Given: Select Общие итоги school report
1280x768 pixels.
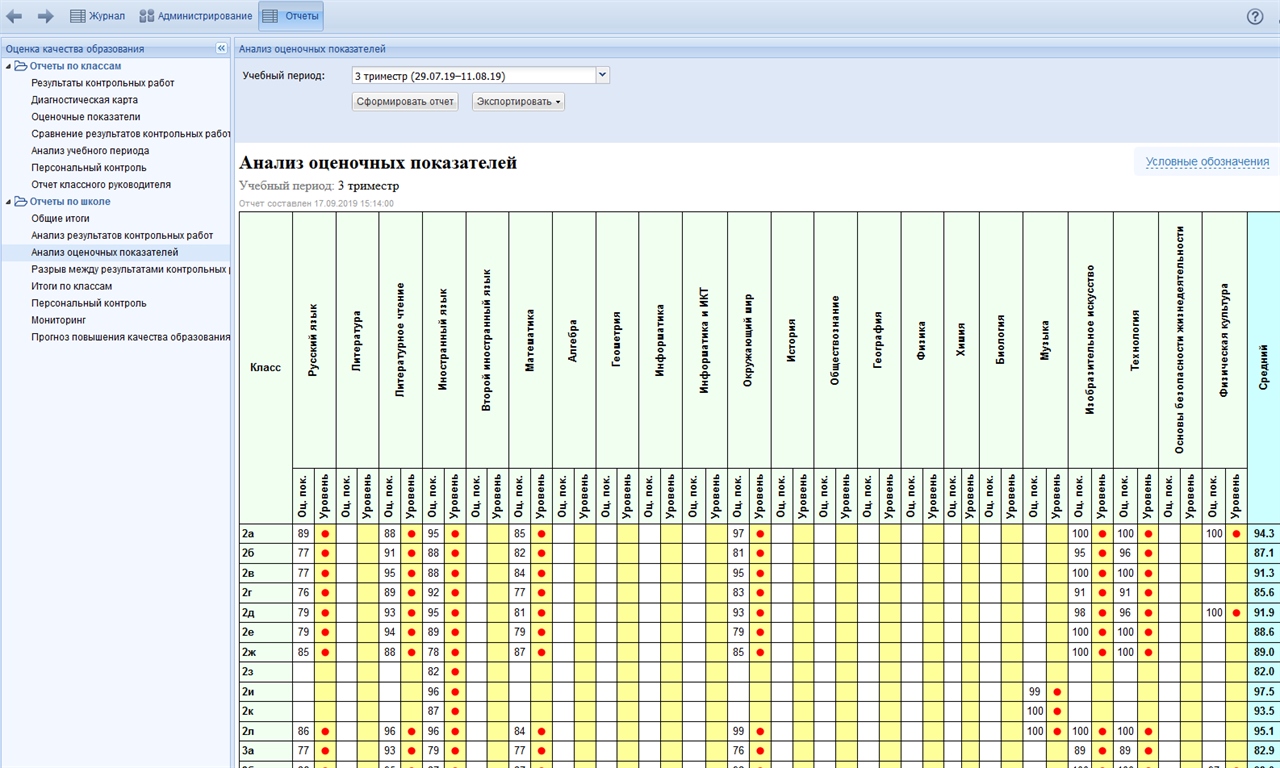Looking at the screenshot, I should coord(60,218).
